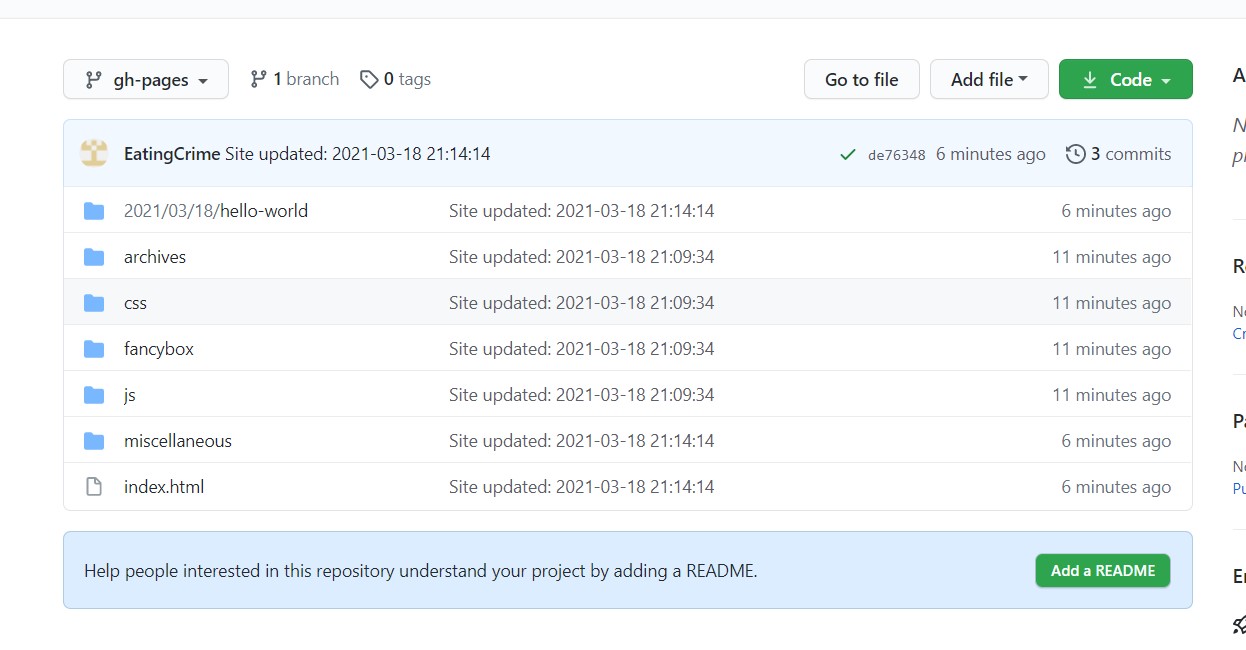
Task: Click the green commit status checkmark
Action: 848,154
